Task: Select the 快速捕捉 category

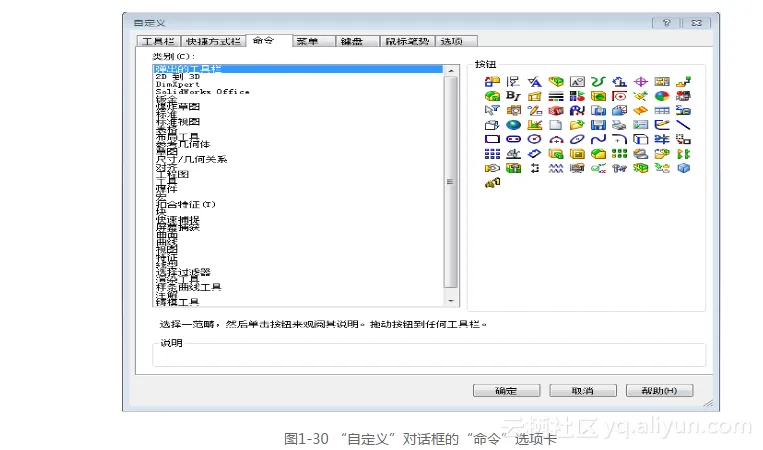Action: (x=178, y=219)
